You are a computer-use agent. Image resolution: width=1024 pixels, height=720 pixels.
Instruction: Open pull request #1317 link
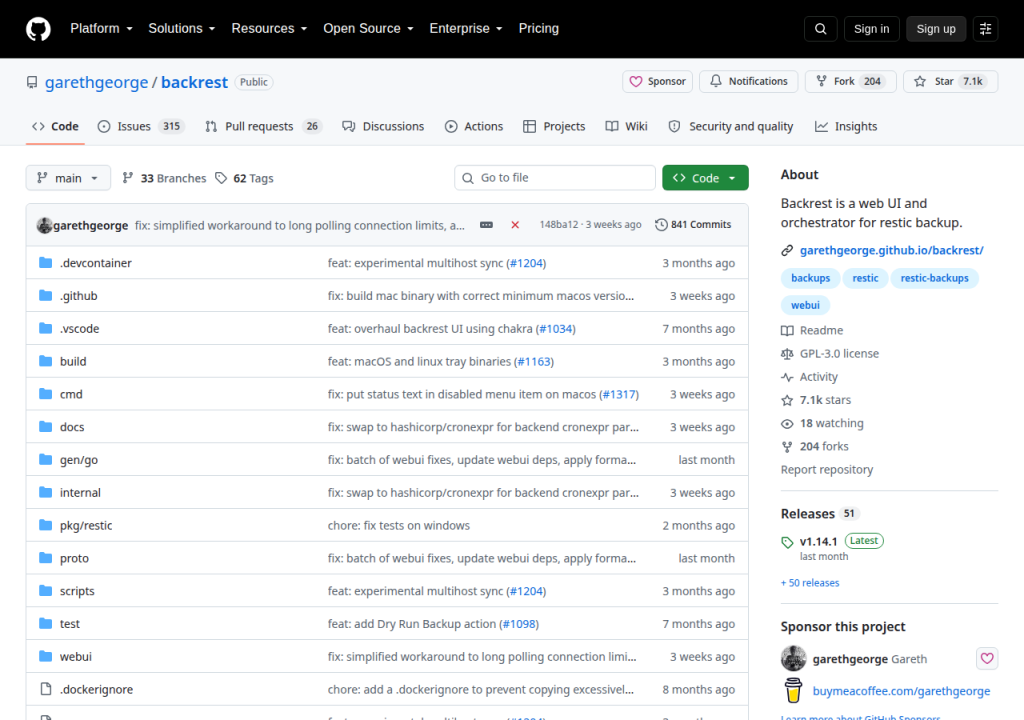click(618, 395)
